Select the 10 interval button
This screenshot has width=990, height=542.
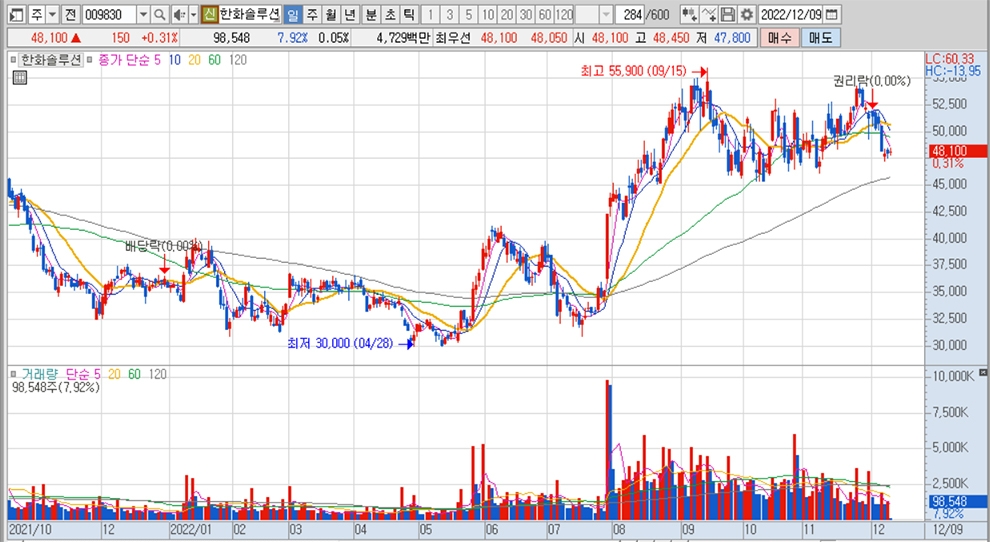(487, 14)
